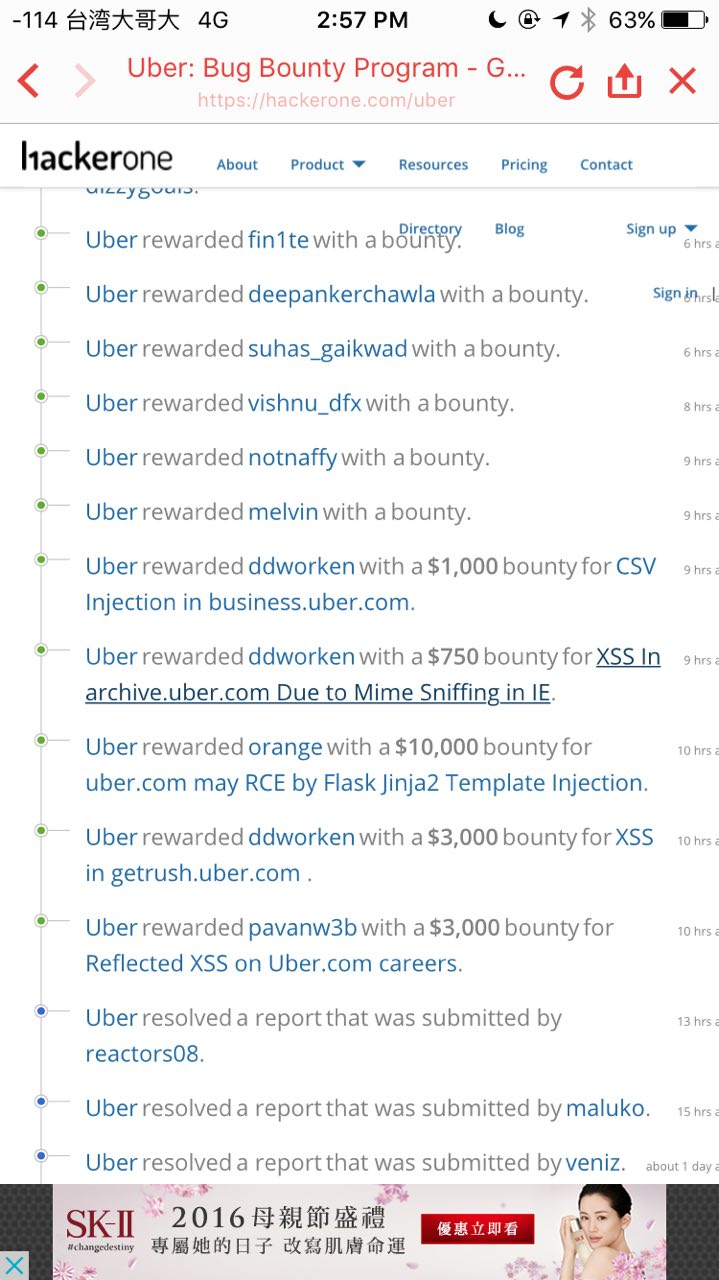Open the orange user profile link
719x1280 pixels.
tap(285, 747)
